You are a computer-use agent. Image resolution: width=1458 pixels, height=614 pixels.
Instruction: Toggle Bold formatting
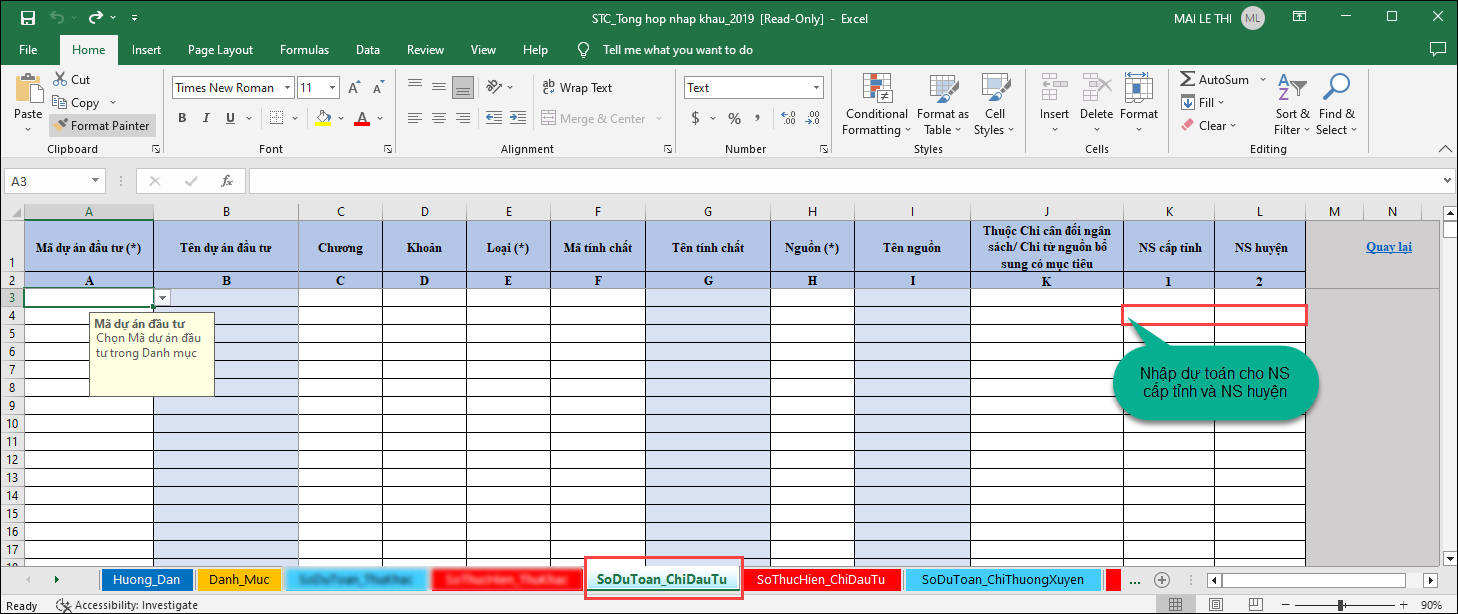tap(182, 119)
